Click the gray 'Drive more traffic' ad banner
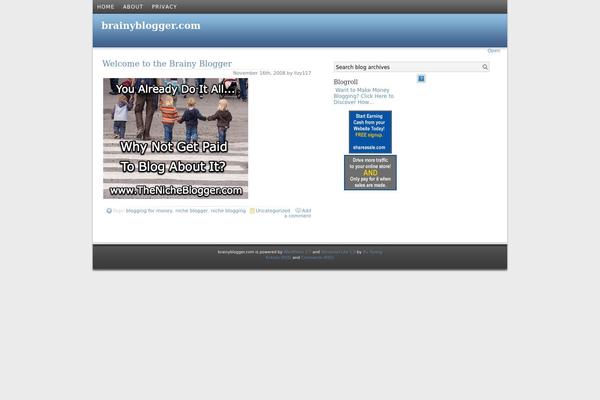600x400 pixels. tap(370, 172)
